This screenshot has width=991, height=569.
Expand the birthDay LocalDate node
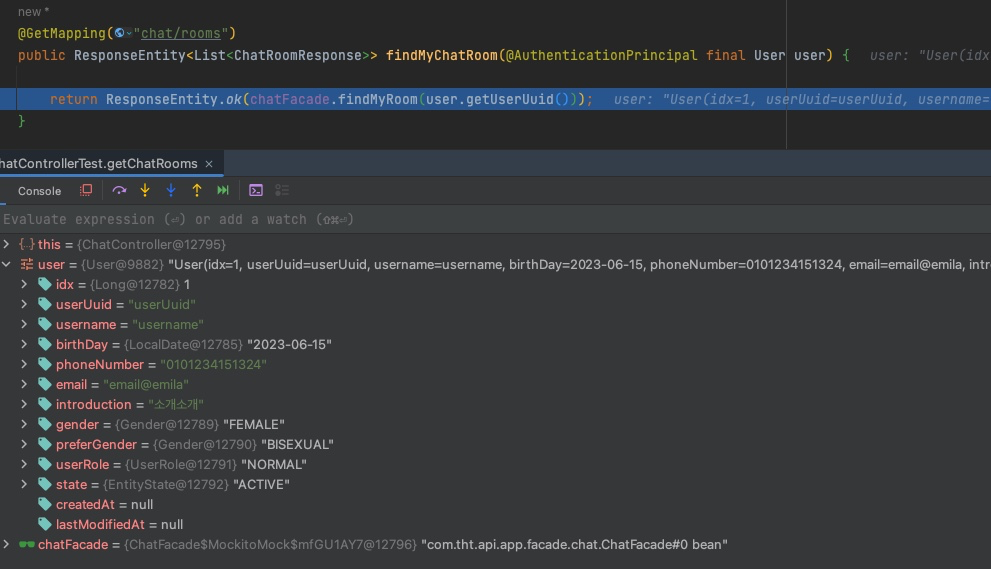tap(24, 345)
